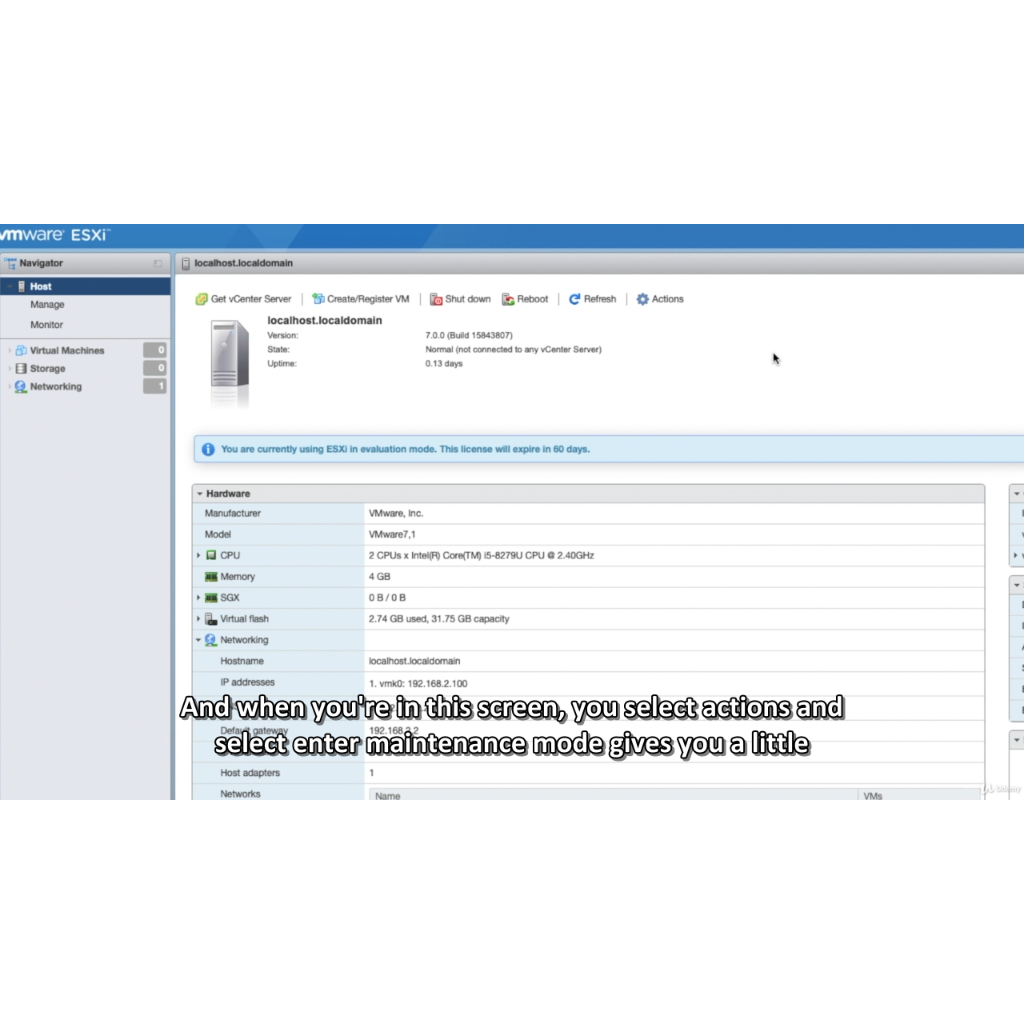
Task: Click the SGX icon in Hardware
Action: point(211,598)
